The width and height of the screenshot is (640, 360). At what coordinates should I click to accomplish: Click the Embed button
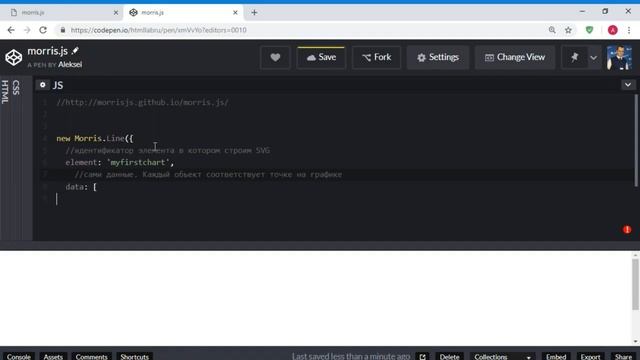tap(556, 356)
